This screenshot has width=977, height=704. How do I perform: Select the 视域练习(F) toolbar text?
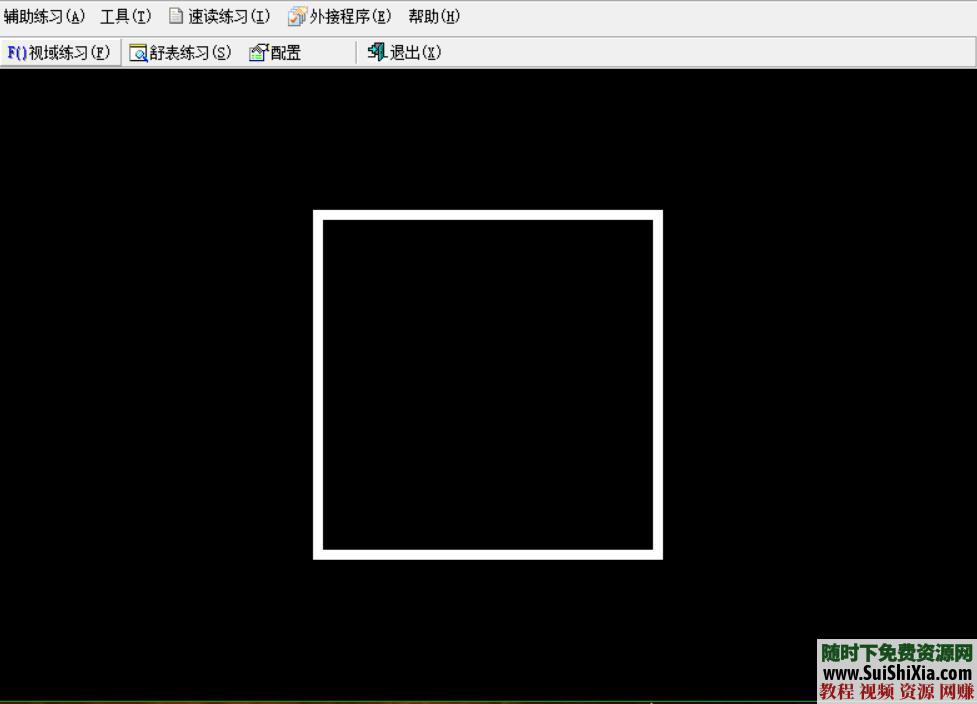coord(69,53)
